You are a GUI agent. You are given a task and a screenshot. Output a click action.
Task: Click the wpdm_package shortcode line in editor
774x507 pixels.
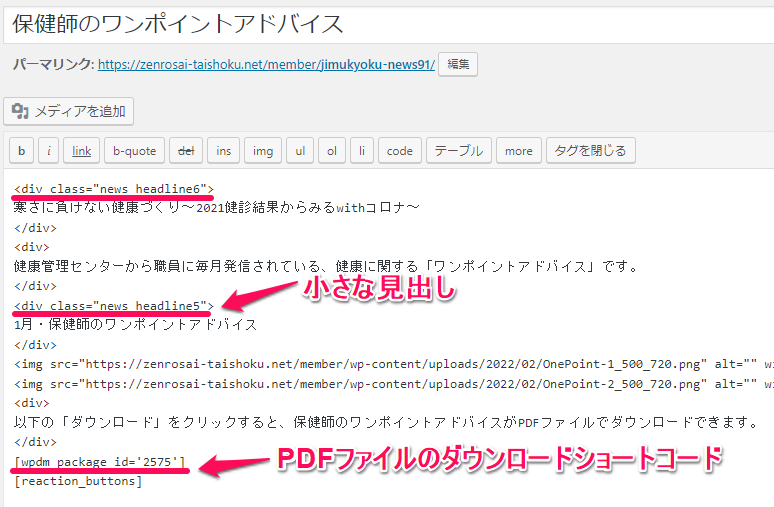click(100, 462)
